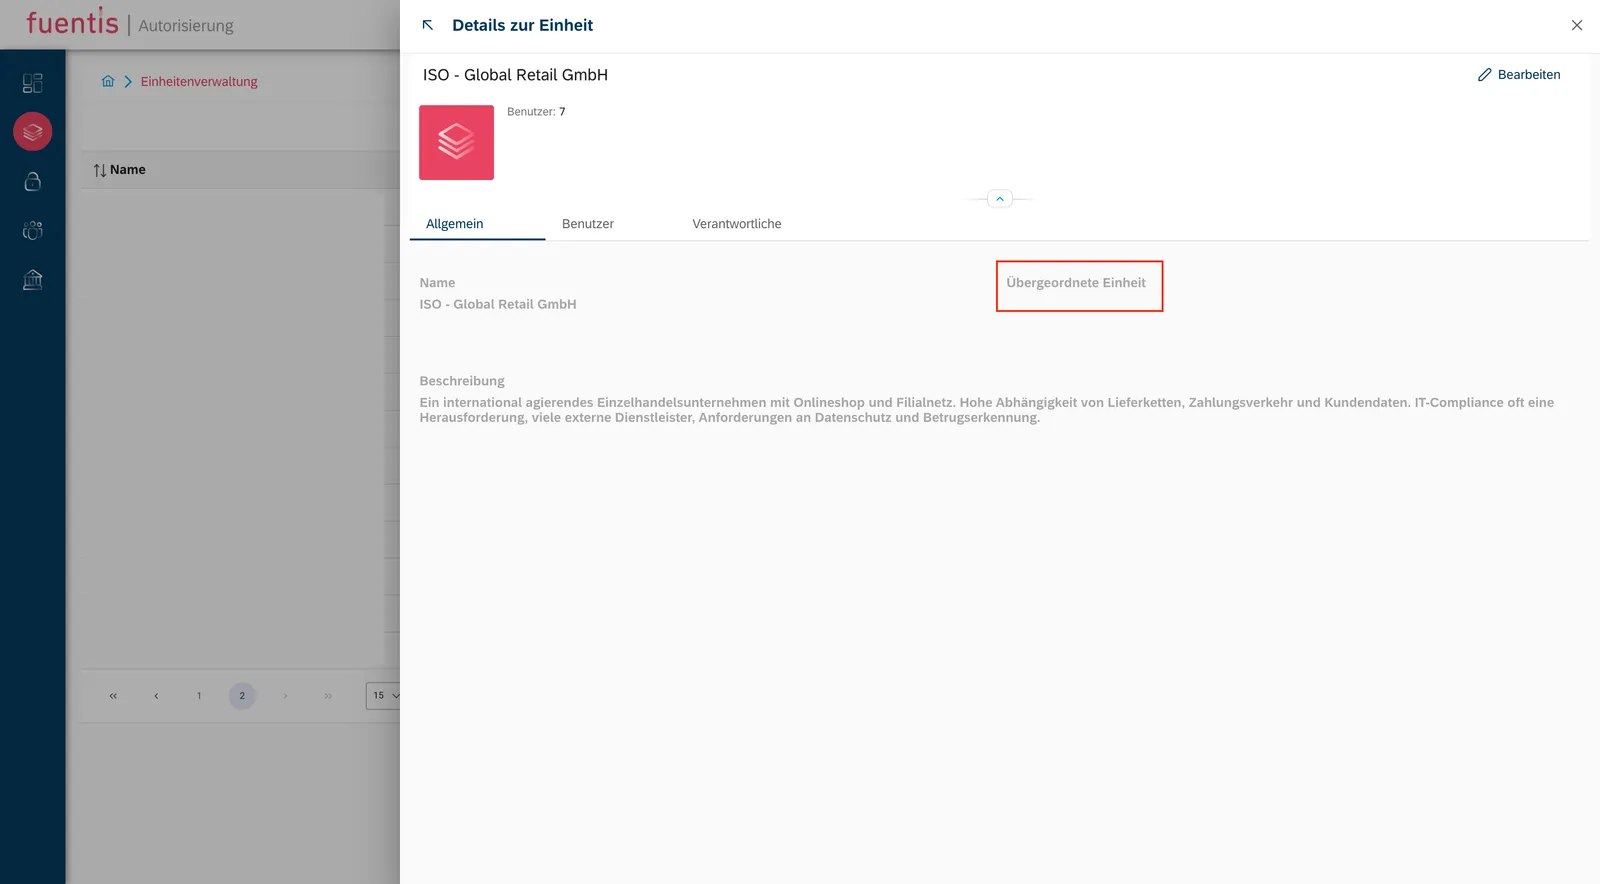Sort by the Name column header
Image resolution: width=1600 pixels, height=884 pixels.
coord(119,170)
